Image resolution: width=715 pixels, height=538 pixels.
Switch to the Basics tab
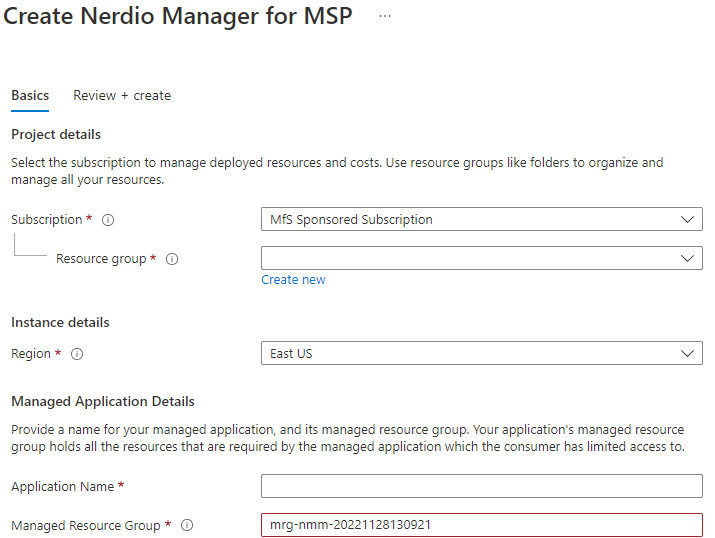coord(30,96)
